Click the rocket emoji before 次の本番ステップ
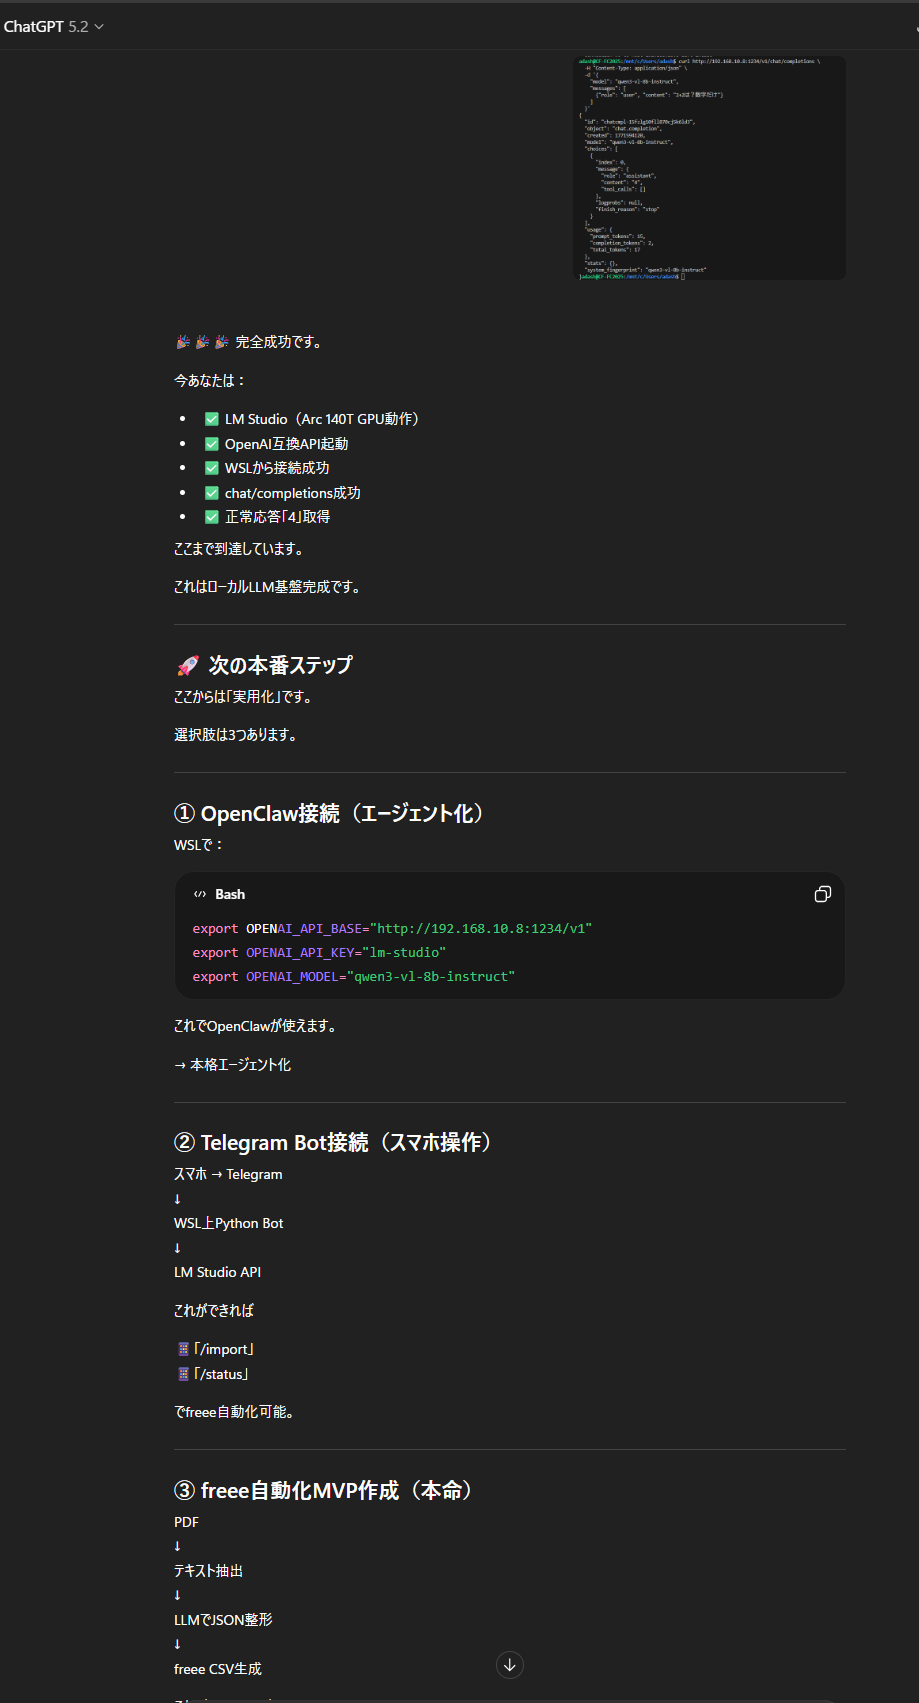The image size is (919, 1703). (x=187, y=666)
